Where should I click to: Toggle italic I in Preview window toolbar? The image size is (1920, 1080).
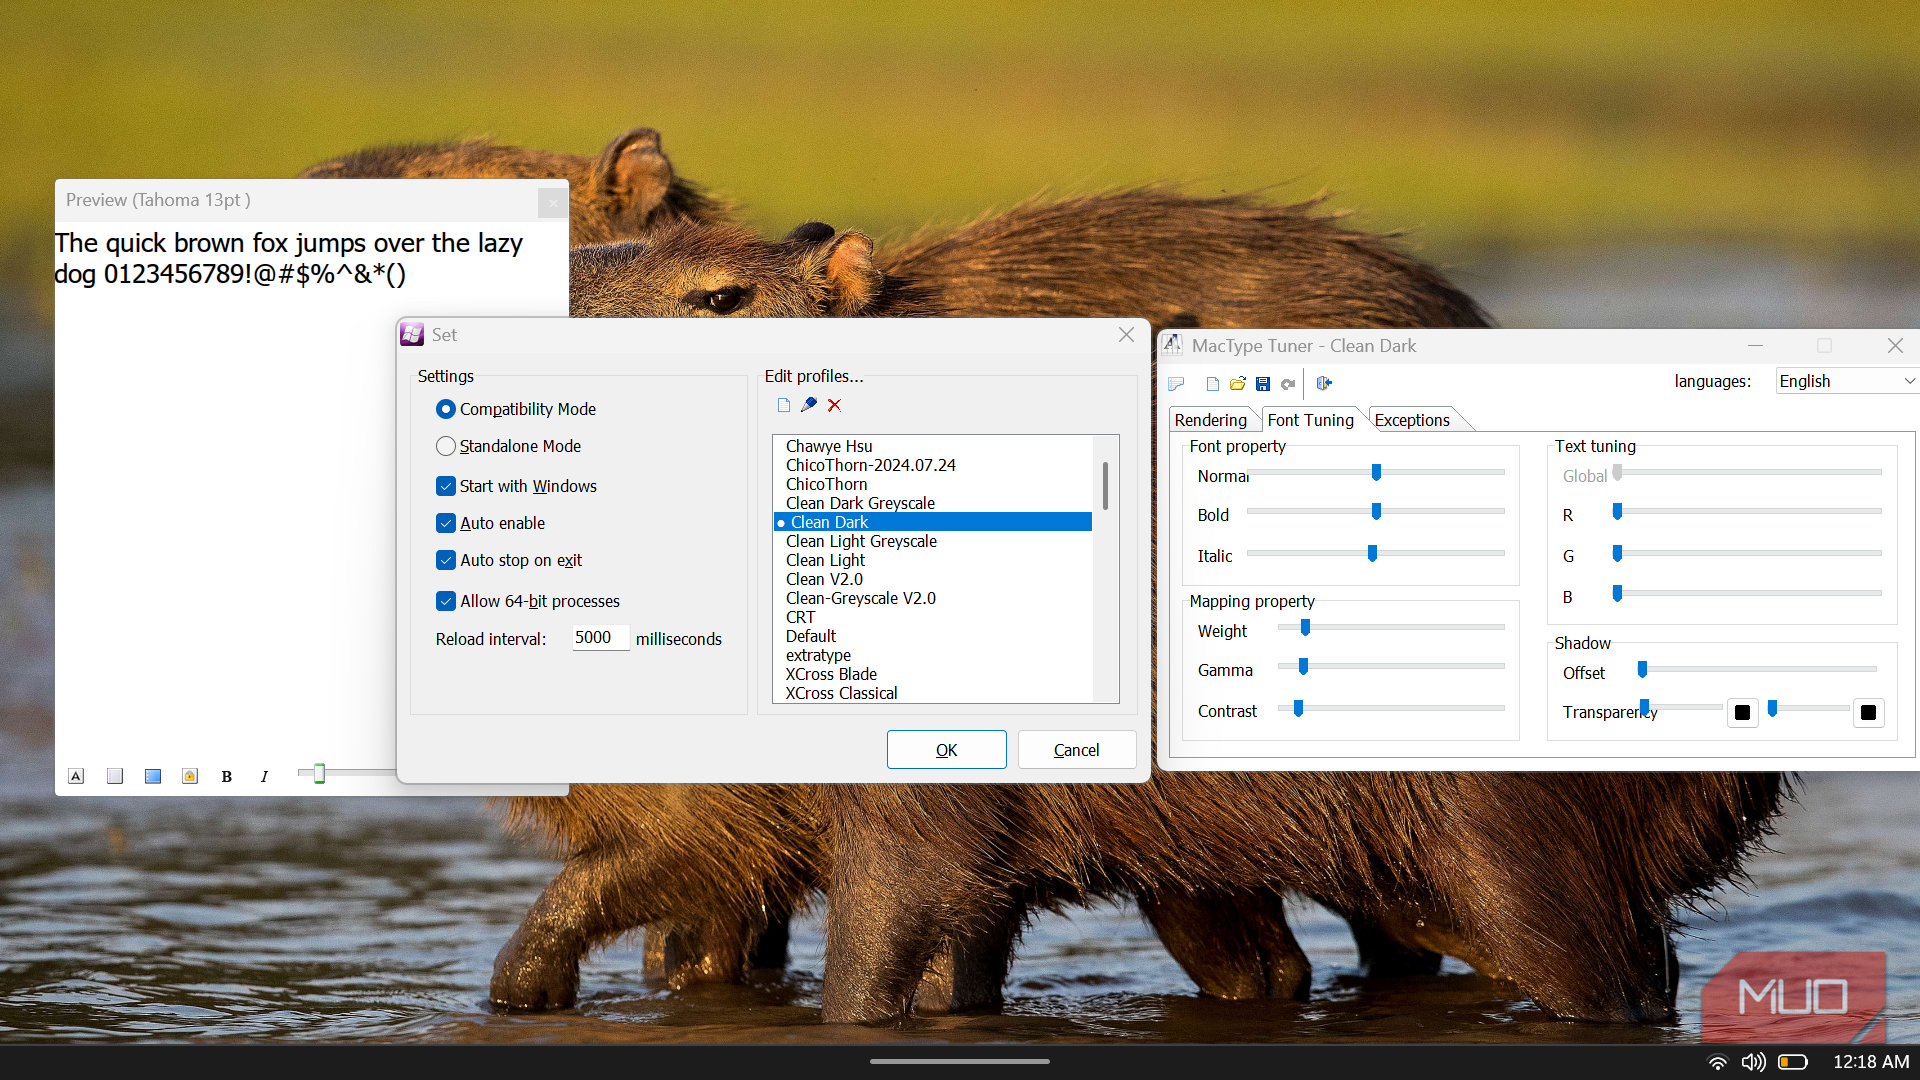pyautogui.click(x=264, y=776)
